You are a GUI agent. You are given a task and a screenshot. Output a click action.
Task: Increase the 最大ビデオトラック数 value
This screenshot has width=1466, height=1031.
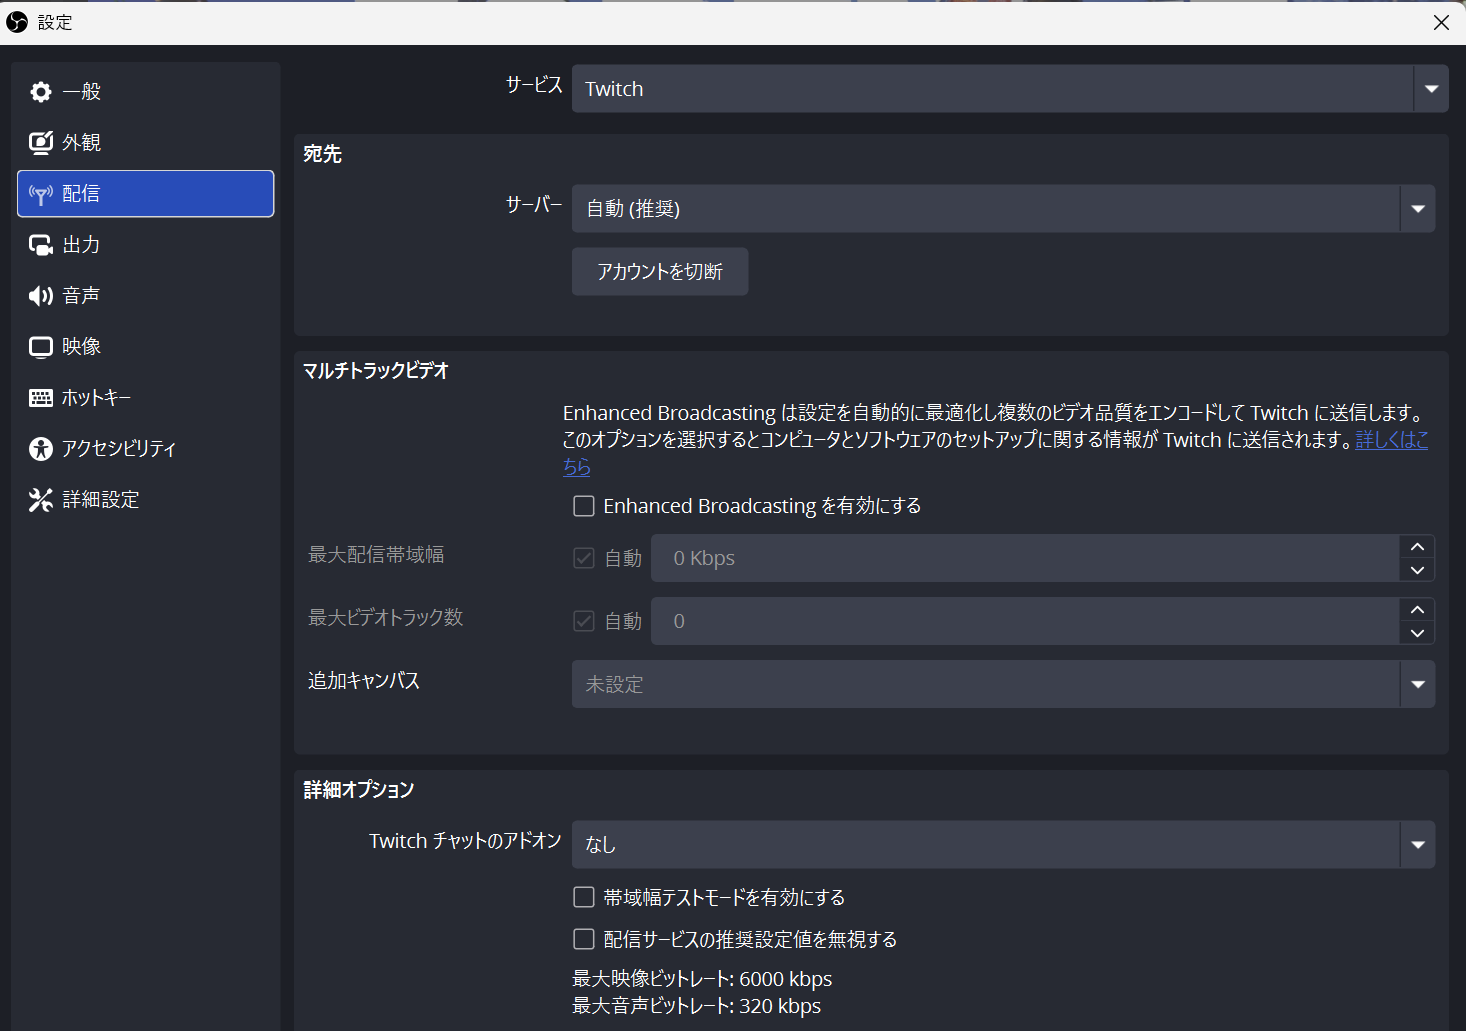pos(1417,610)
